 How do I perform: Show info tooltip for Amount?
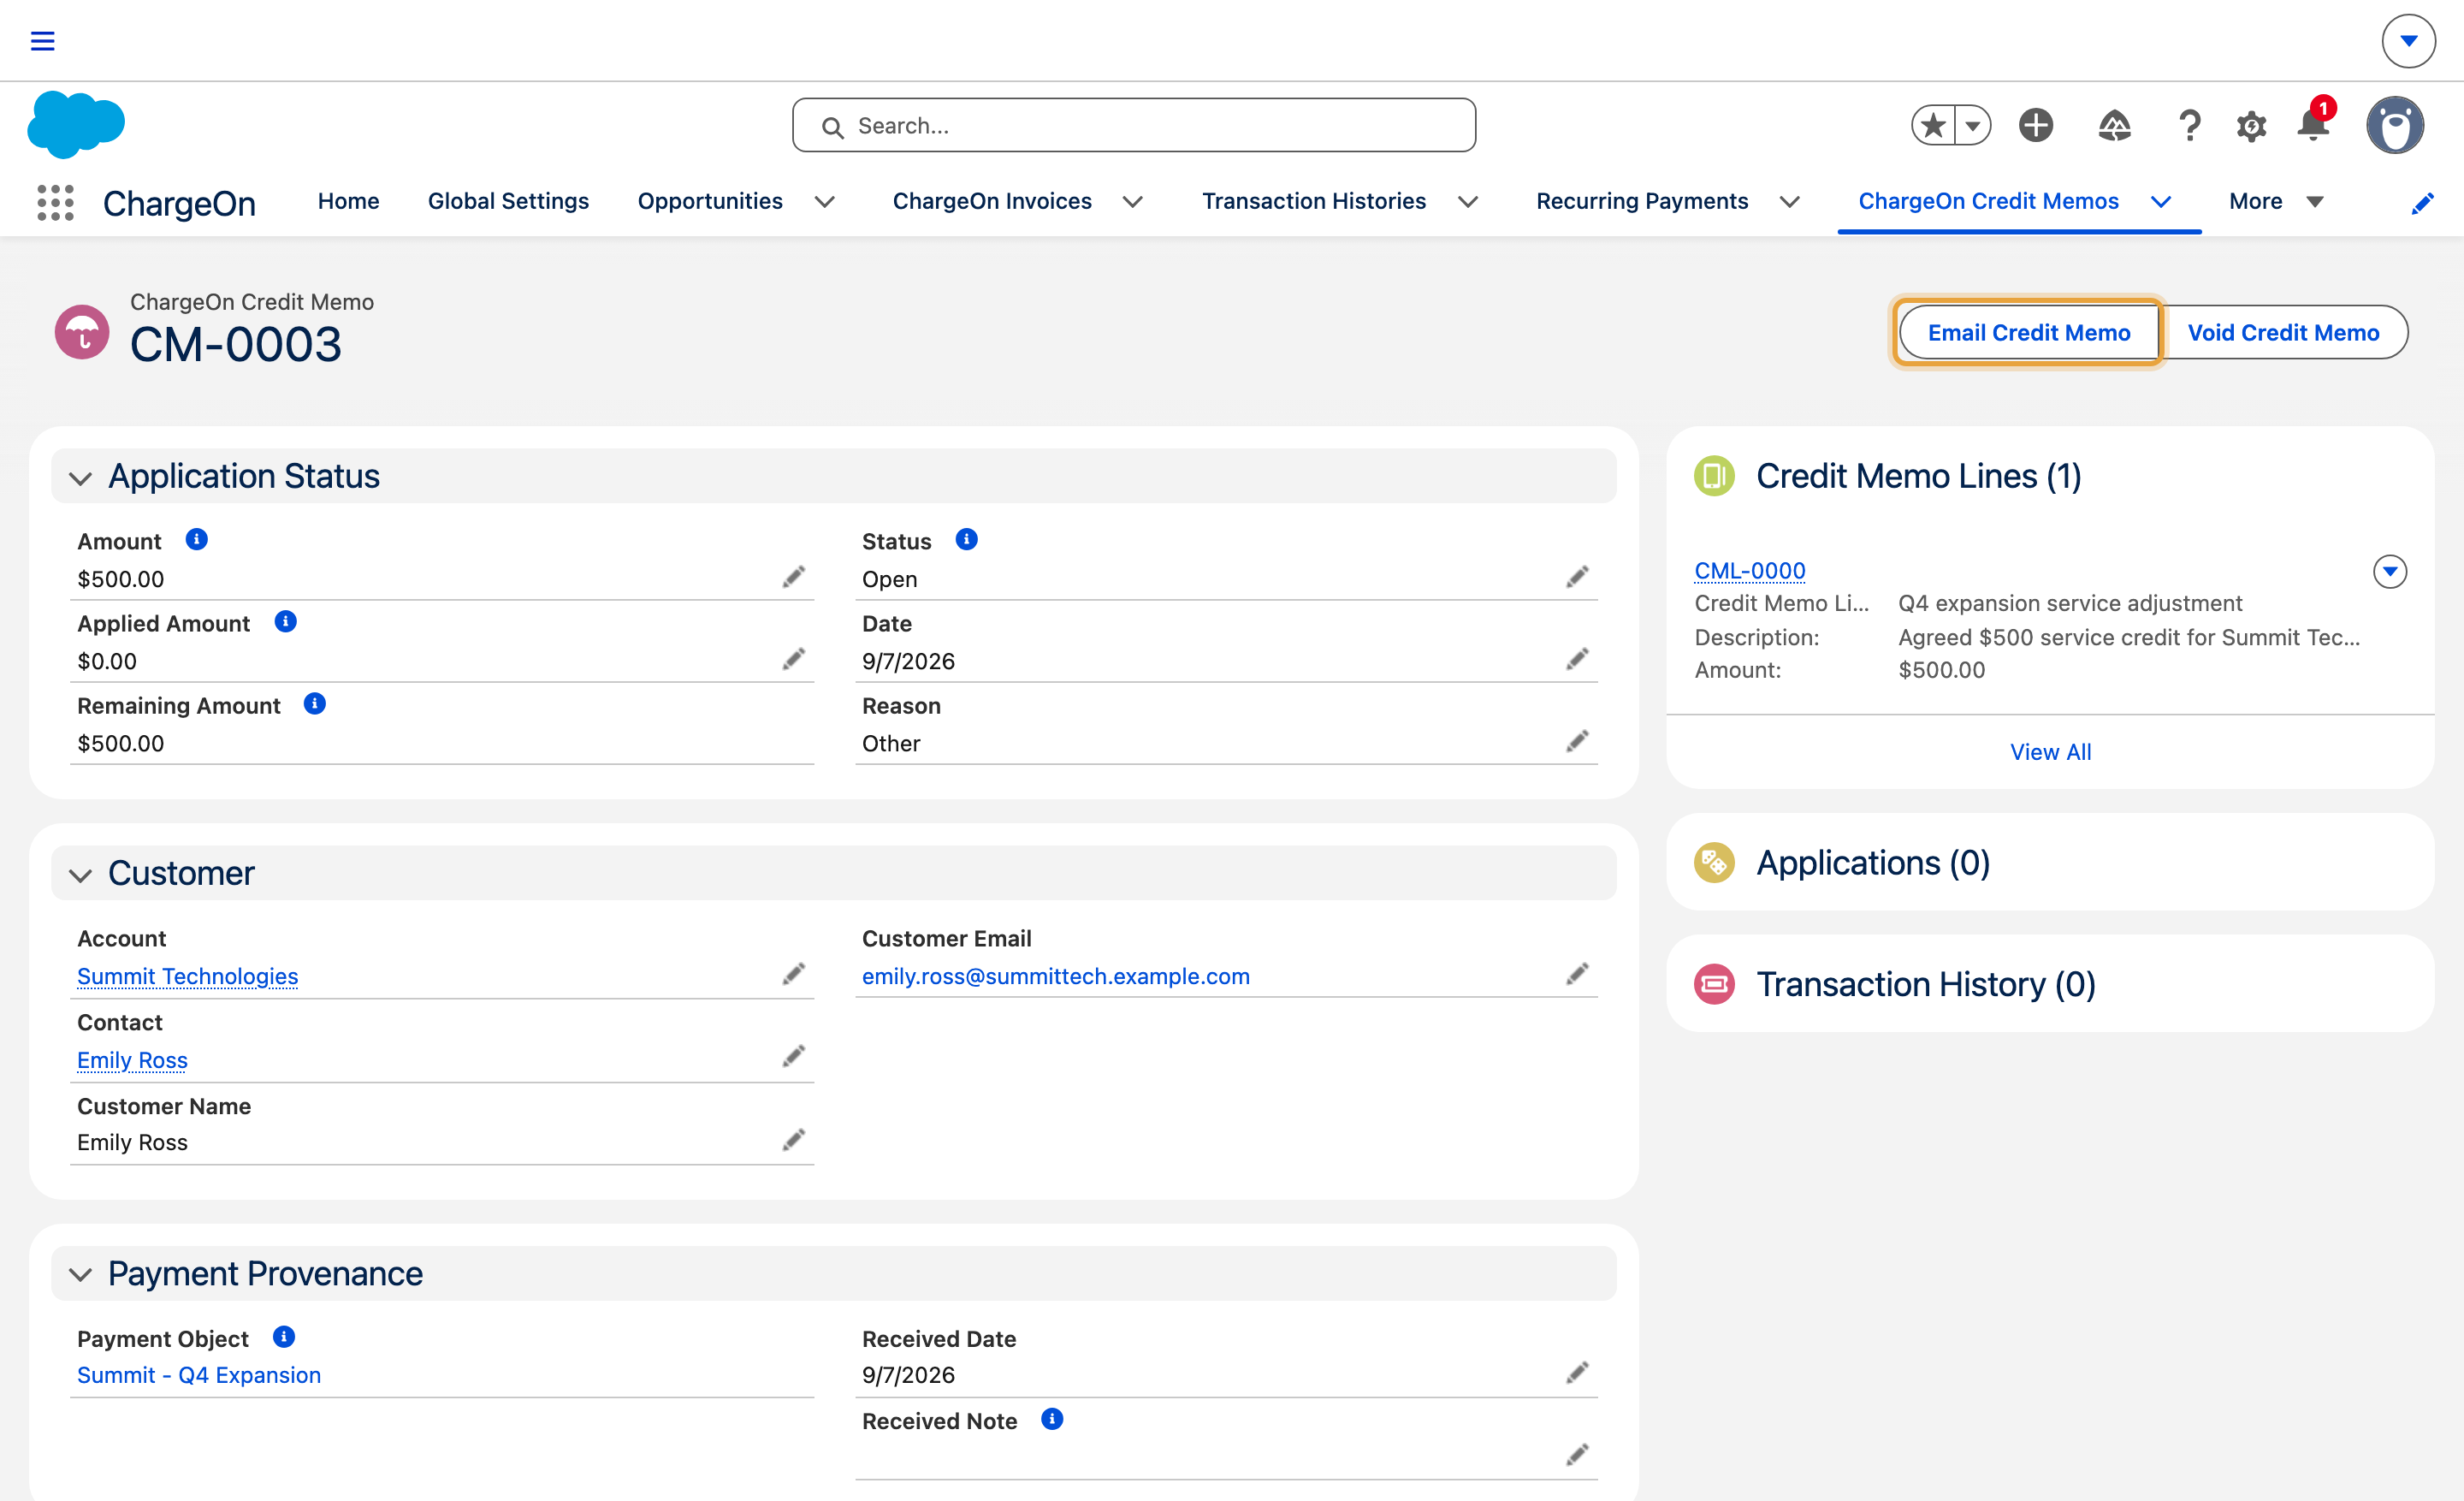tap(197, 539)
